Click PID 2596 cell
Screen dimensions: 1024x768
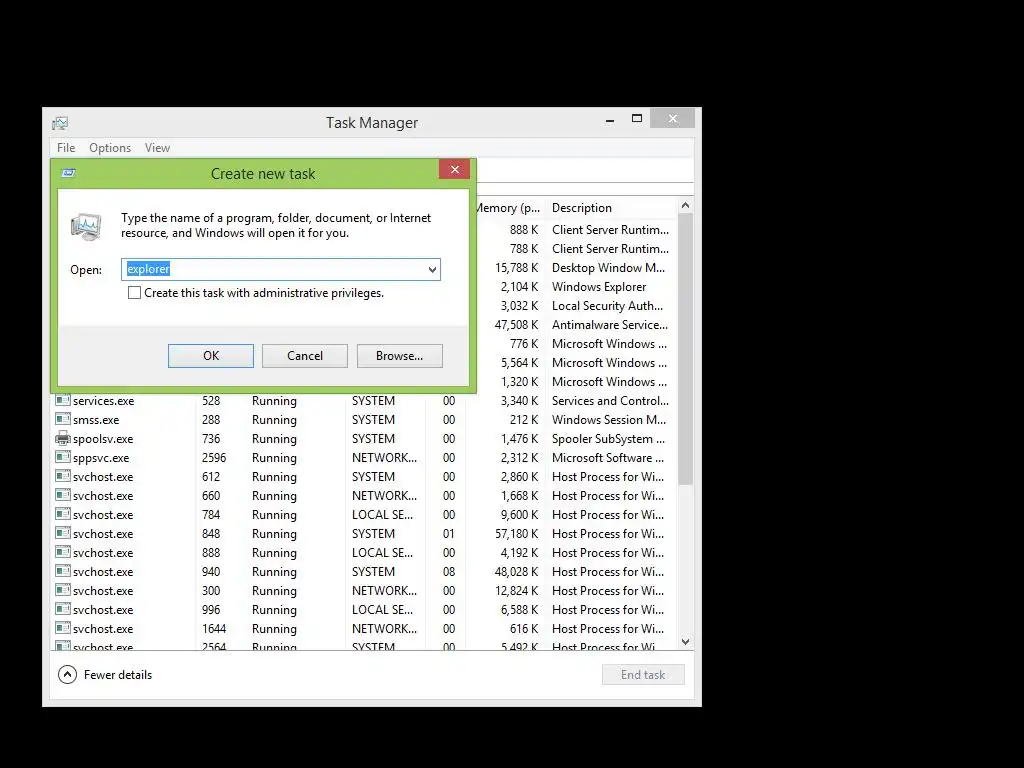pyautogui.click(x=214, y=458)
